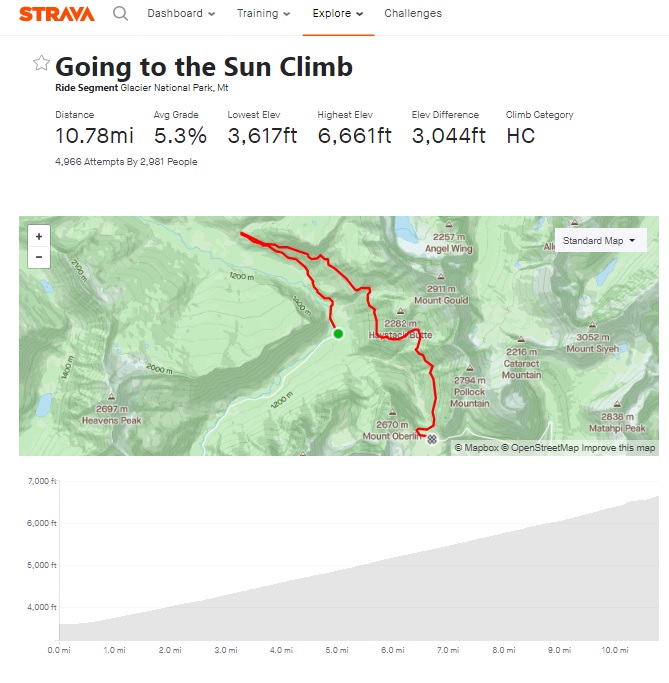Zoom out on the map

39,257
